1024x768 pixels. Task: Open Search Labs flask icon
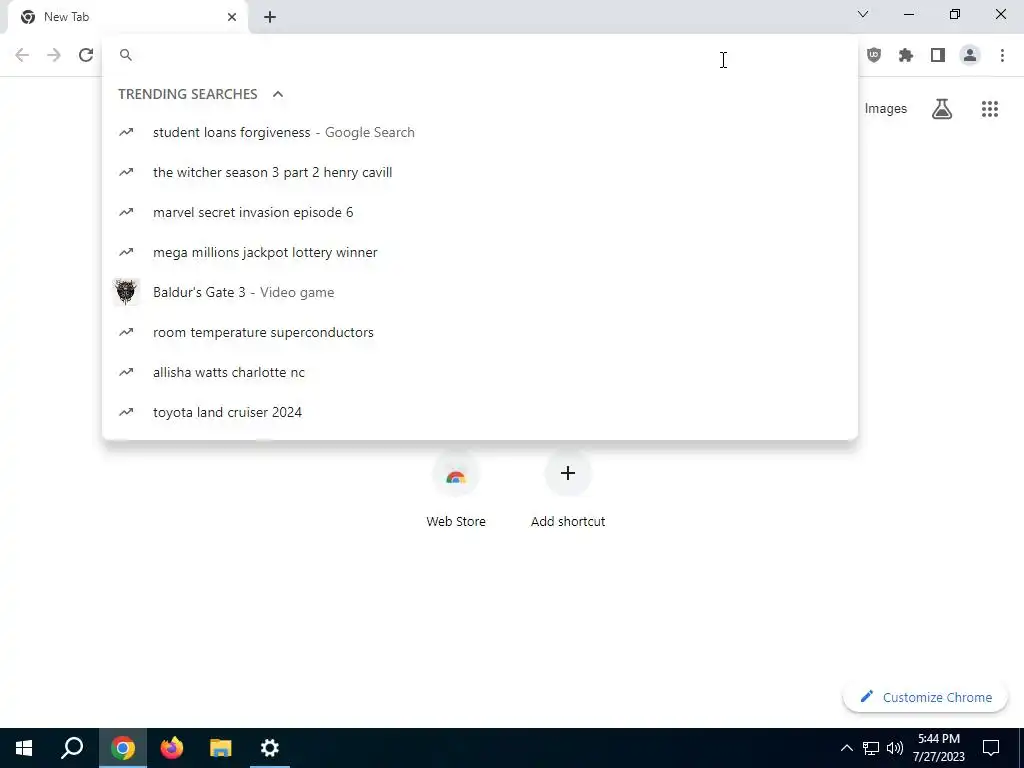(x=942, y=108)
